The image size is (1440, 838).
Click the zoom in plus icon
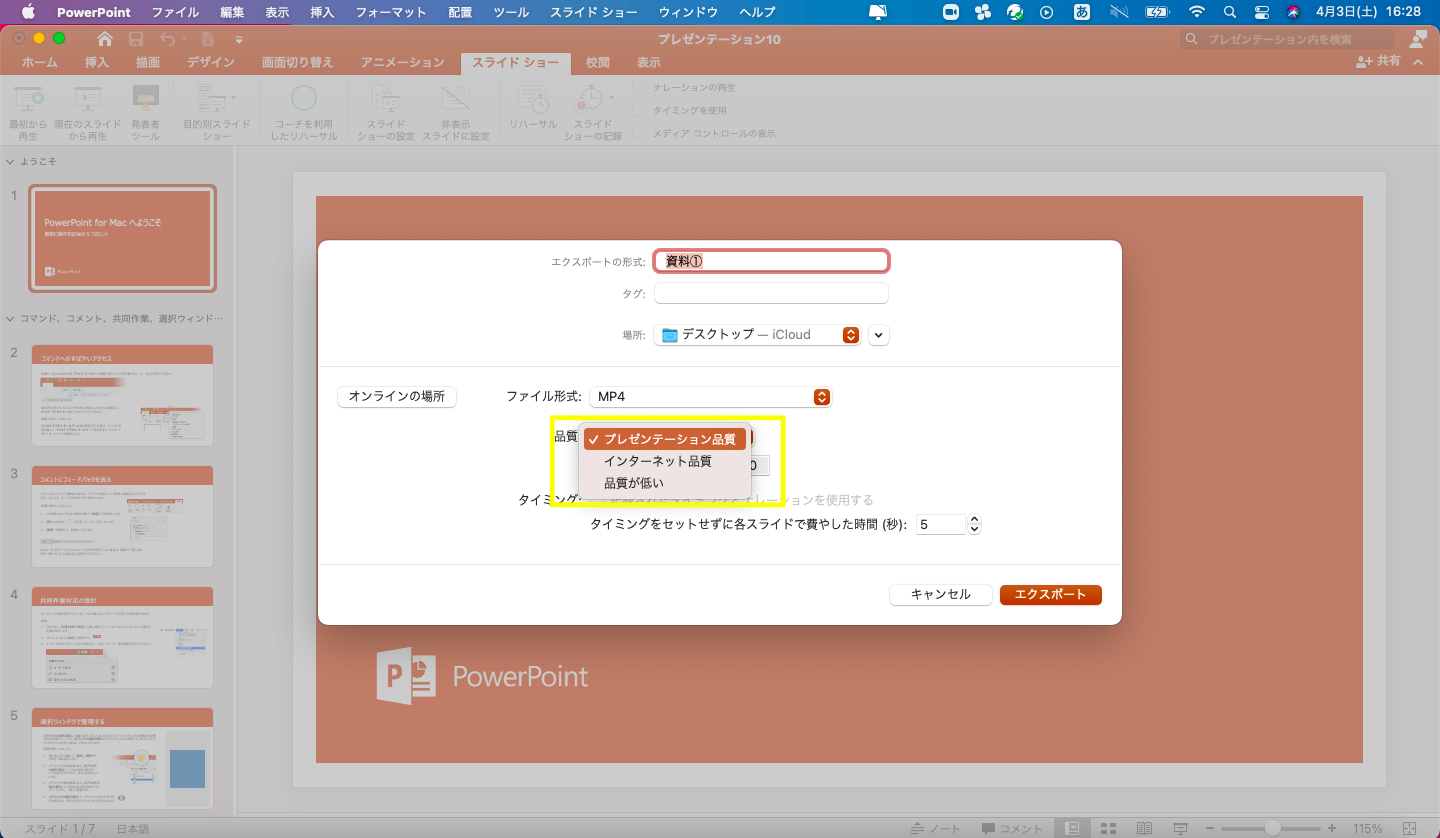pyautogui.click(x=1332, y=829)
